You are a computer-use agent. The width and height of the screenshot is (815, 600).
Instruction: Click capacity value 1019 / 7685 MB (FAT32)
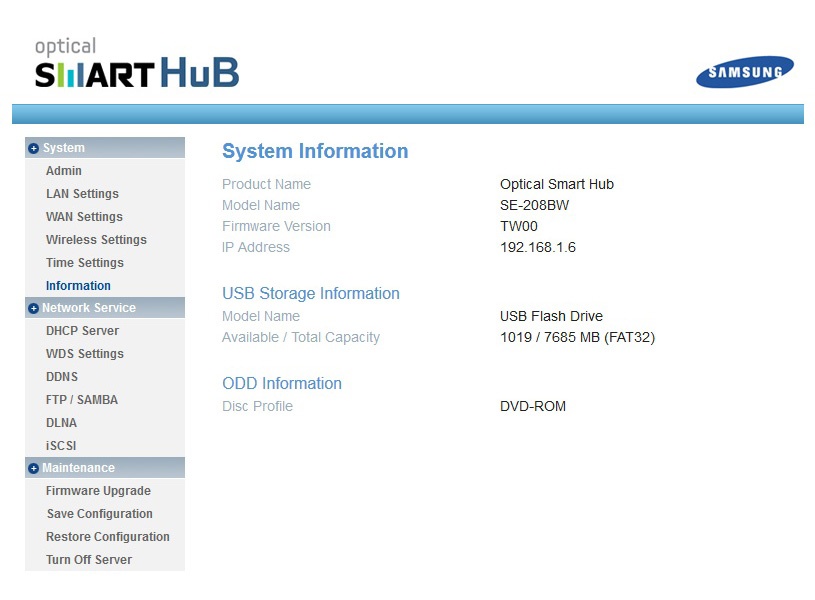tap(577, 337)
